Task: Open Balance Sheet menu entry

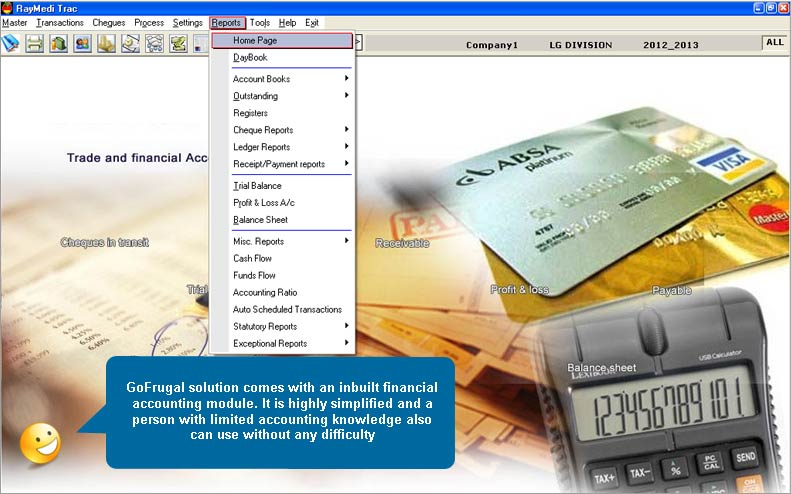Action: coord(282,220)
